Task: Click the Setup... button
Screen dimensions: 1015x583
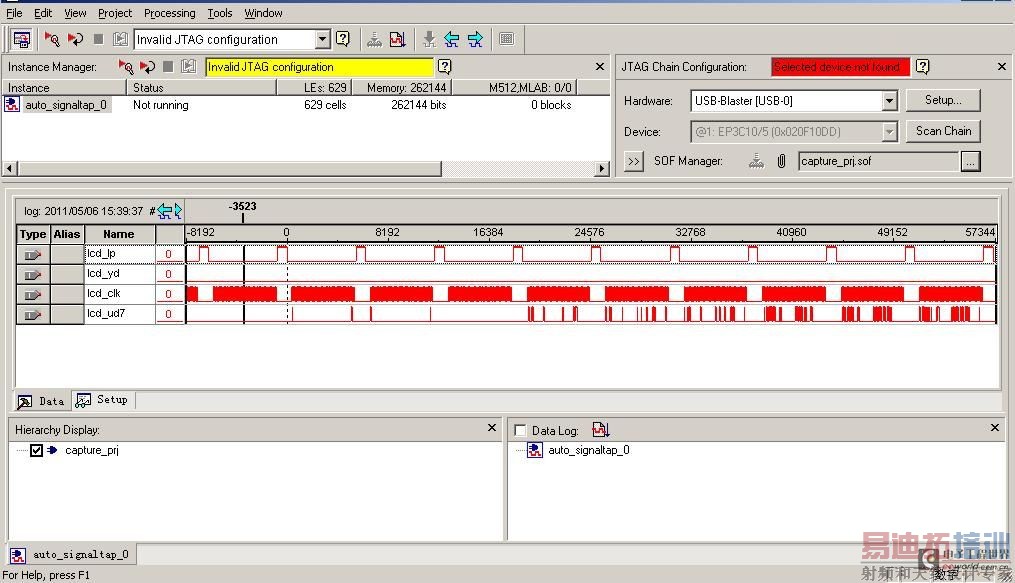Action: [x=943, y=100]
